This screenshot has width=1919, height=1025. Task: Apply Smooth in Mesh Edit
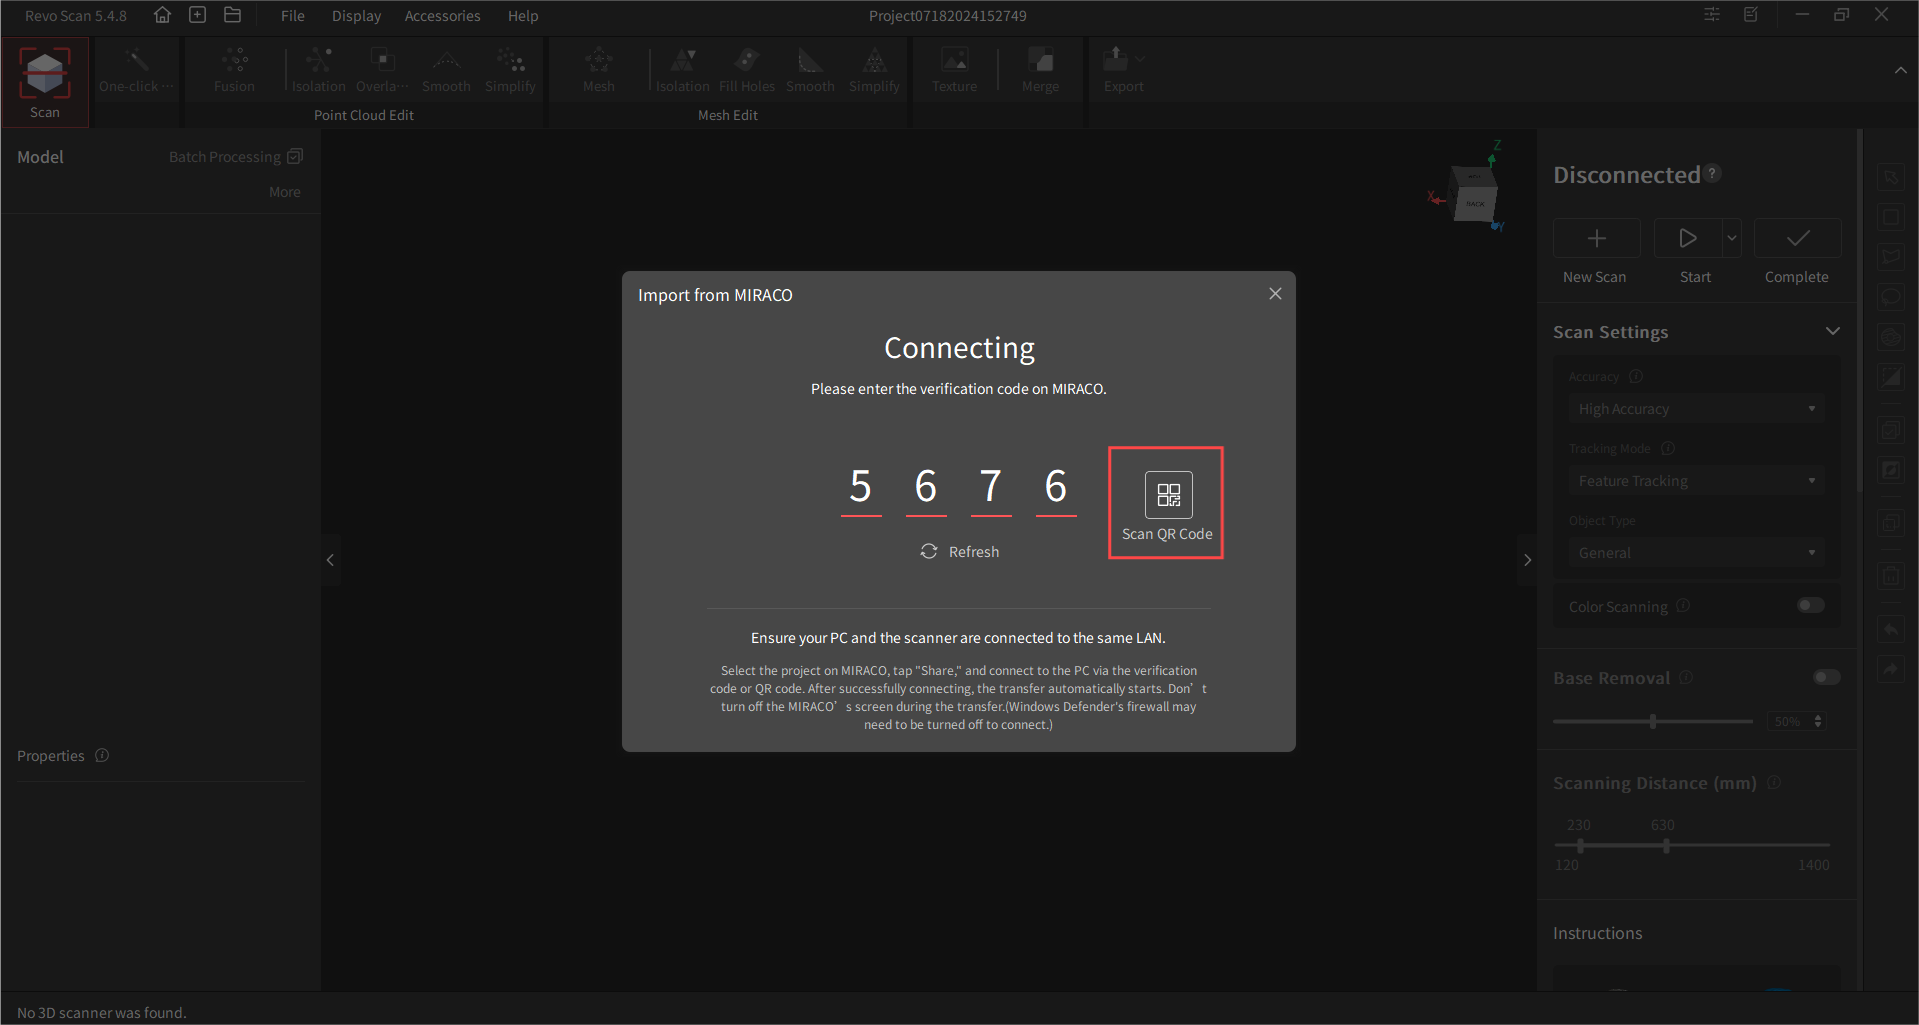[810, 70]
